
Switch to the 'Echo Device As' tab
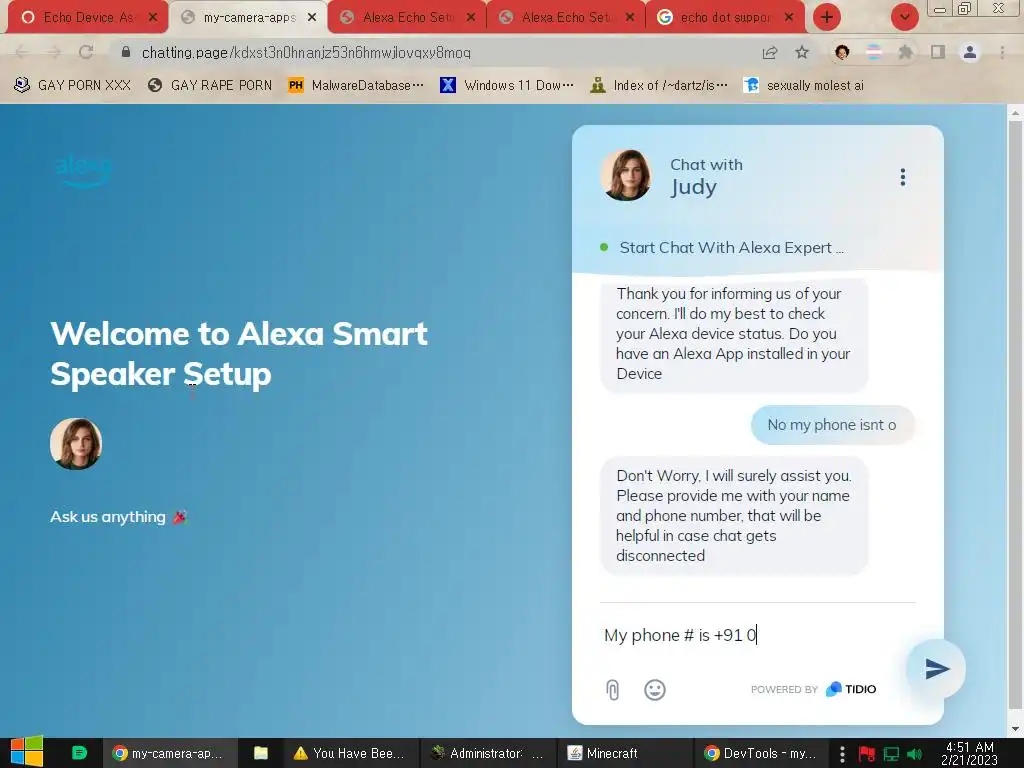point(86,17)
